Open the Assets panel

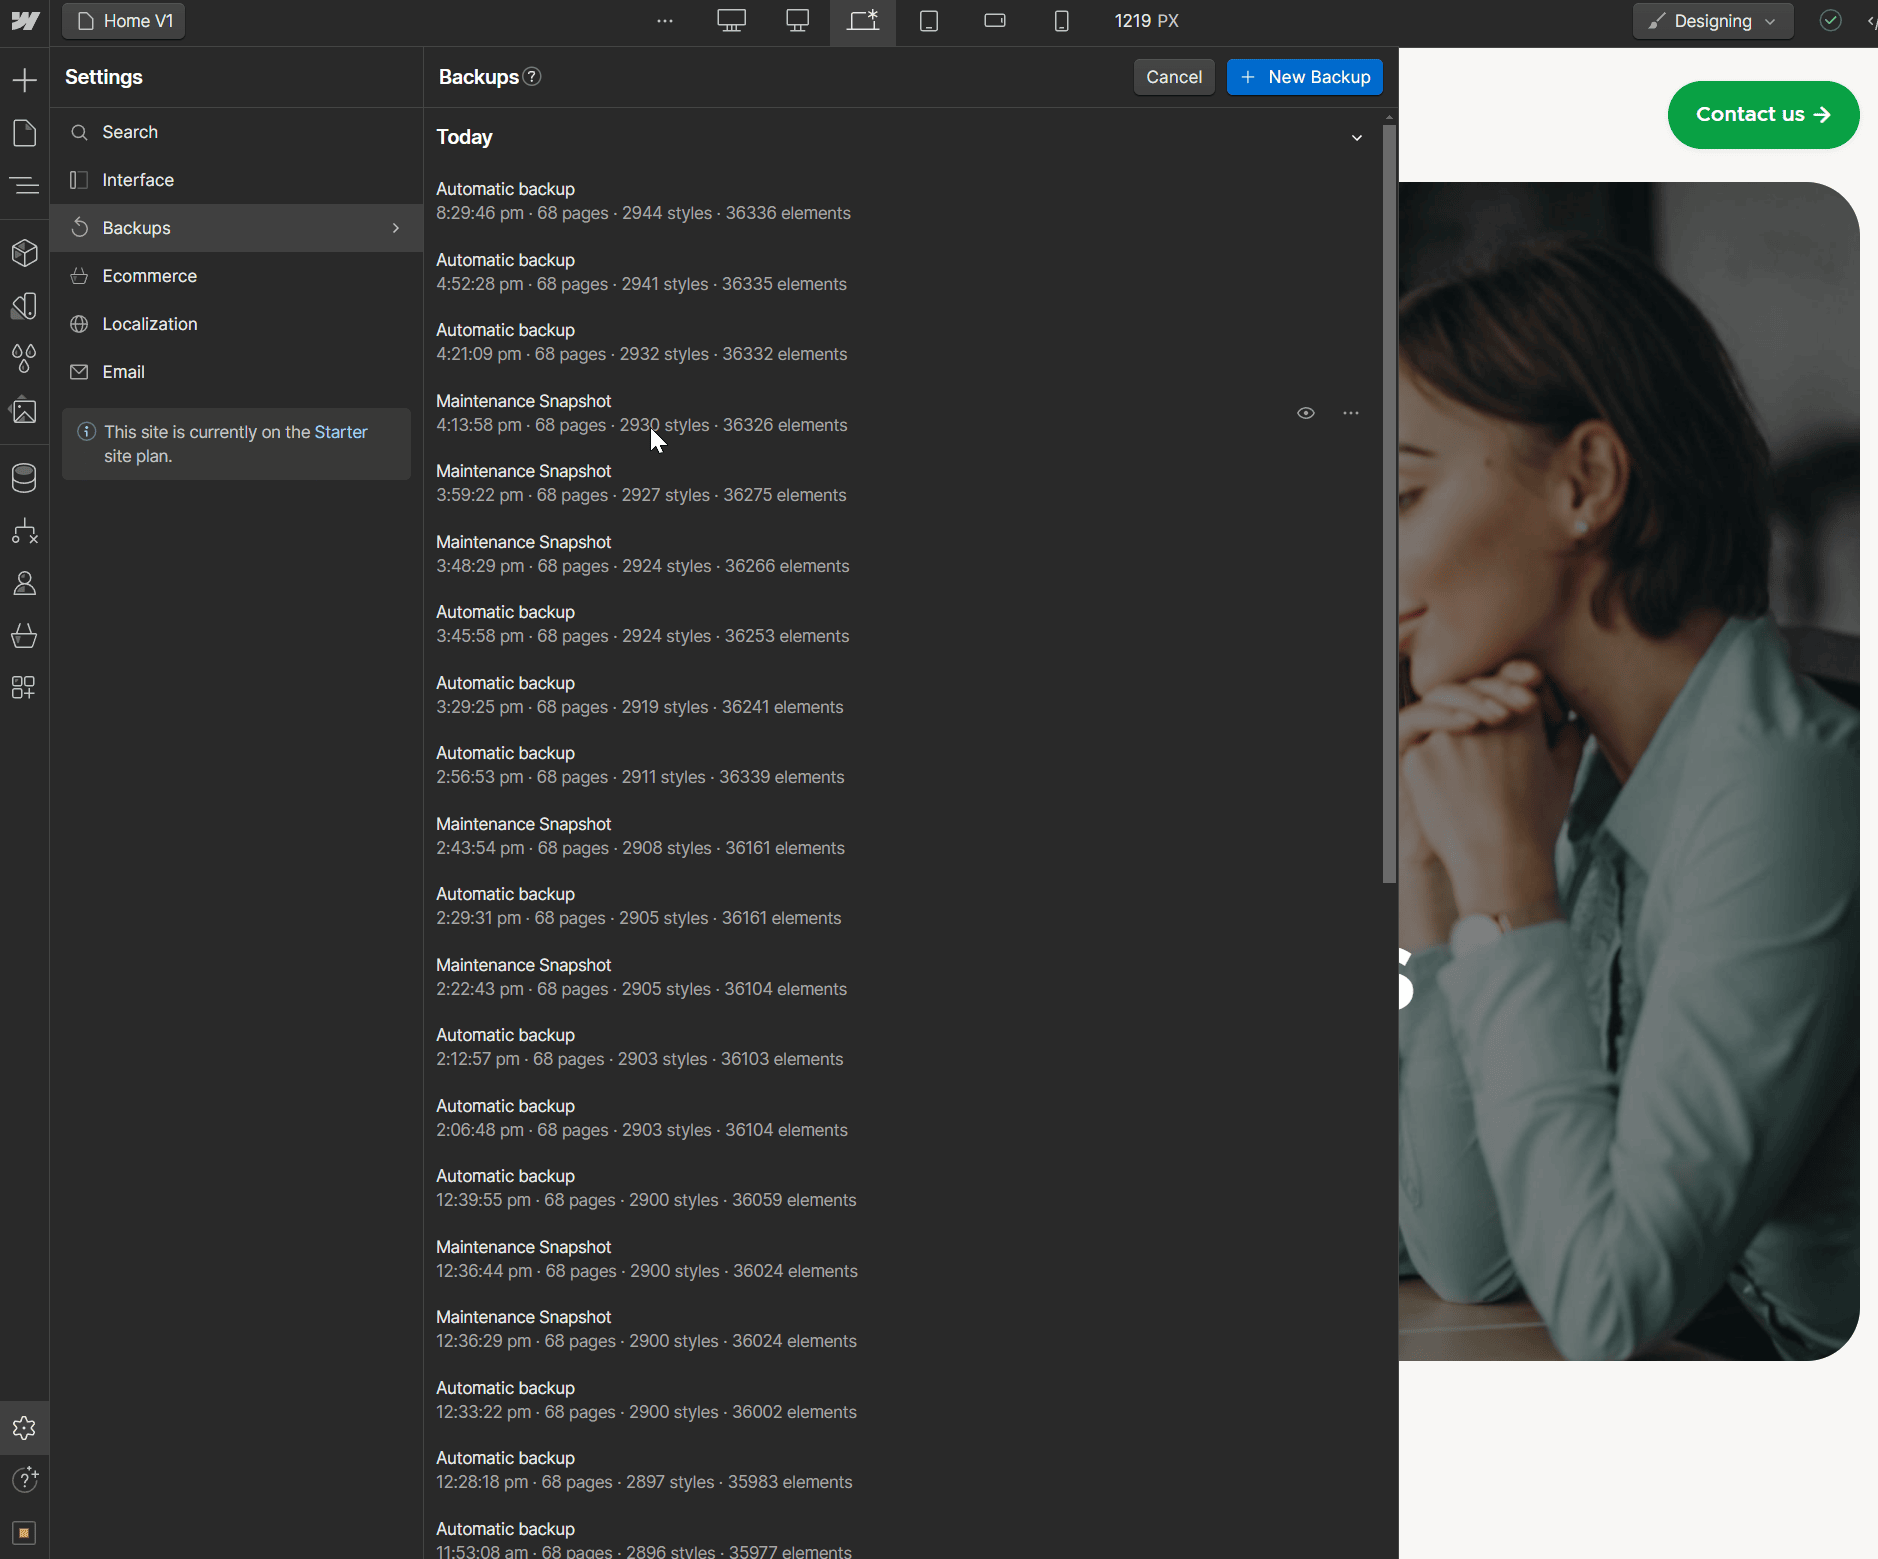(x=25, y=412)
